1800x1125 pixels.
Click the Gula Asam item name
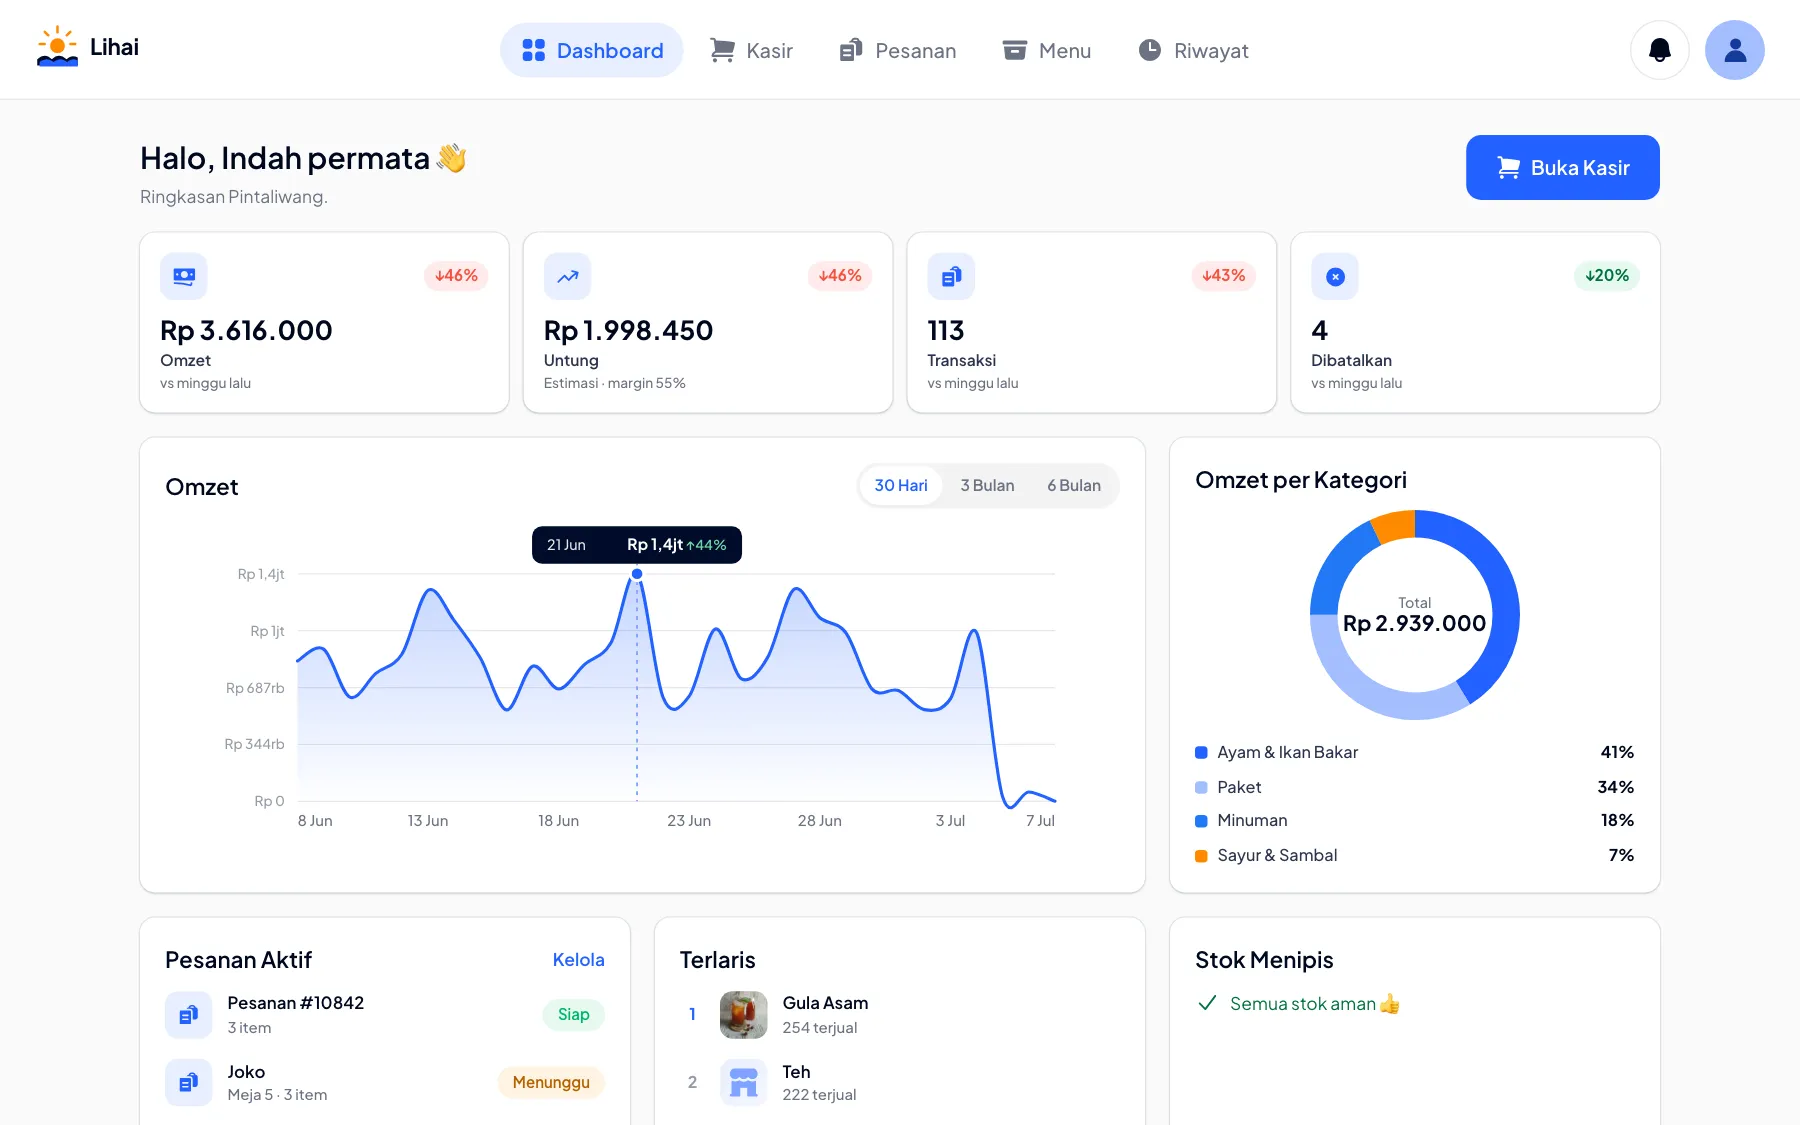pos(825,1003)
